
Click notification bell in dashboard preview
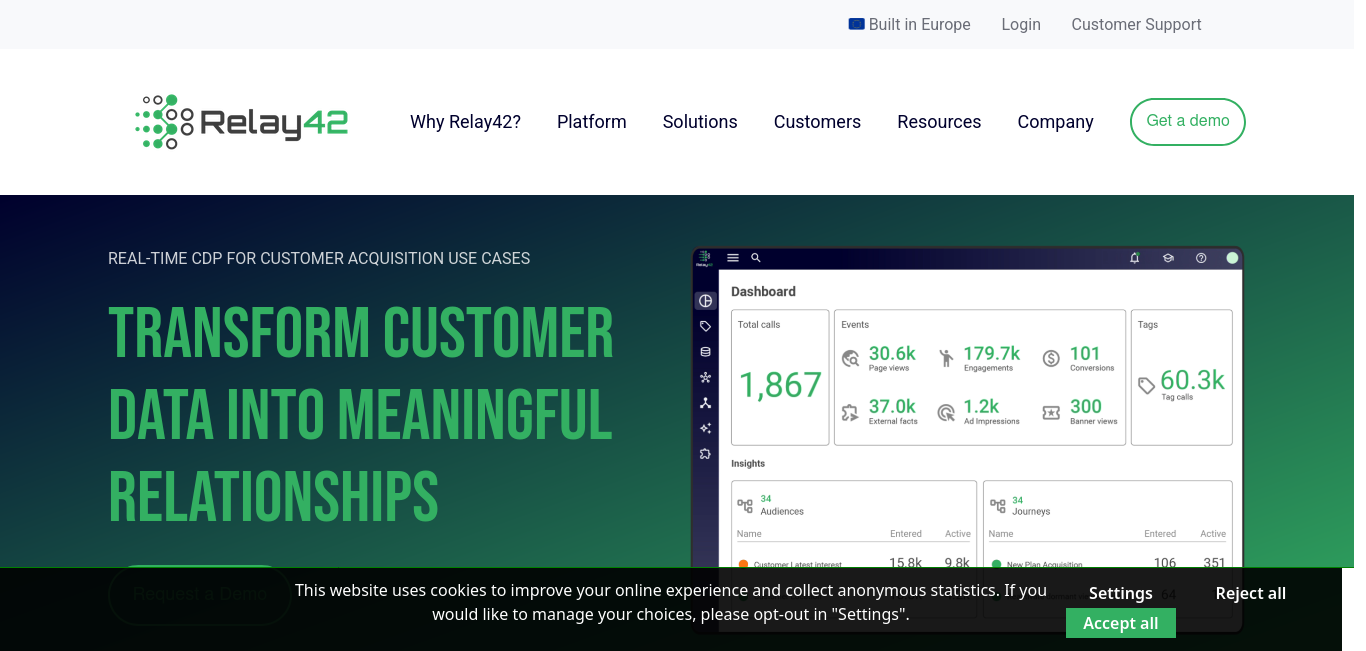coord(1134,258)
